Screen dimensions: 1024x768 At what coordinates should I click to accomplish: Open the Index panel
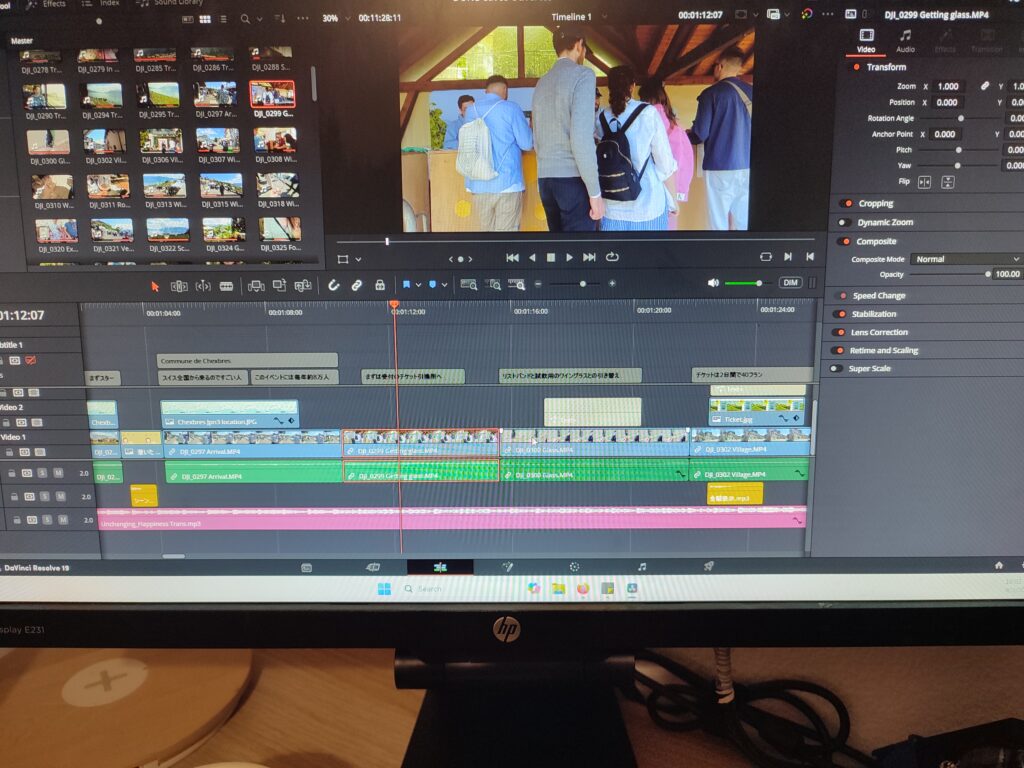(x=101, y=4)
